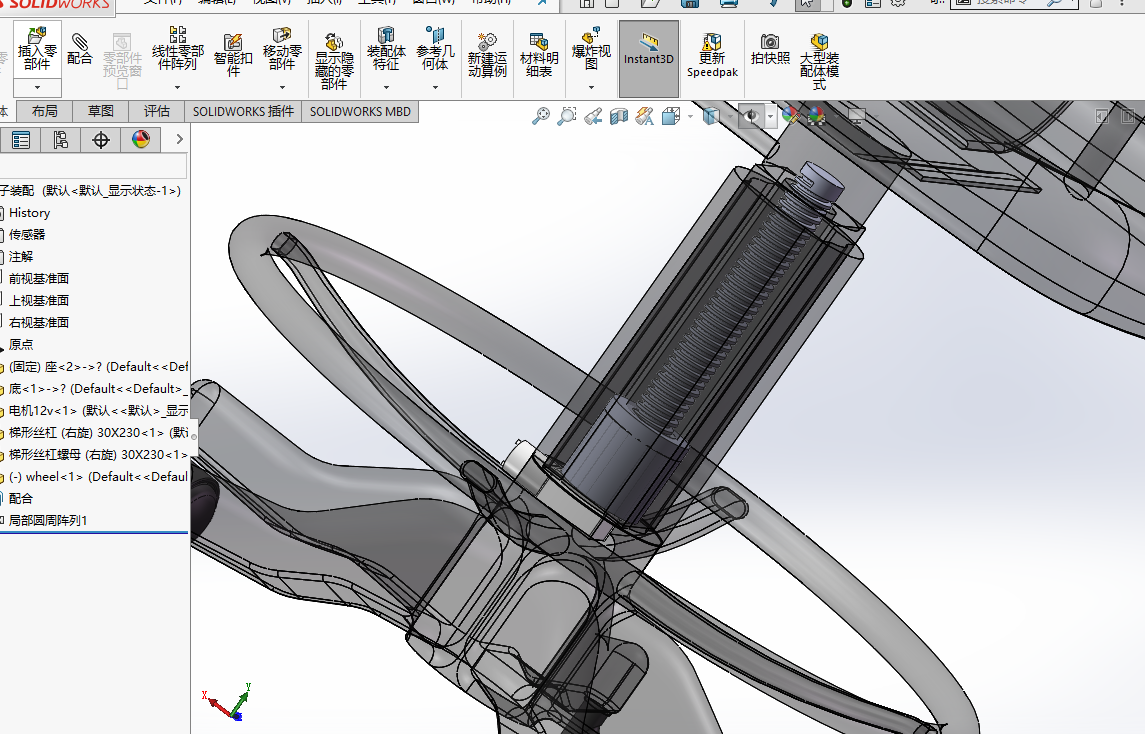Open the Exploded View (爆炸视图) dropdown arrow

591,88
